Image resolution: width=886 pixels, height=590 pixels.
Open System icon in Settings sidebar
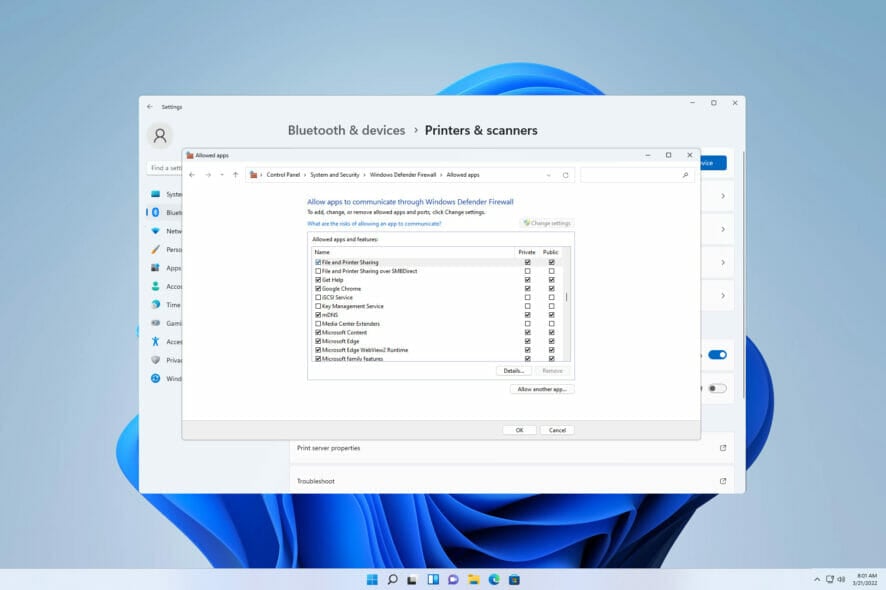point(155,194)
